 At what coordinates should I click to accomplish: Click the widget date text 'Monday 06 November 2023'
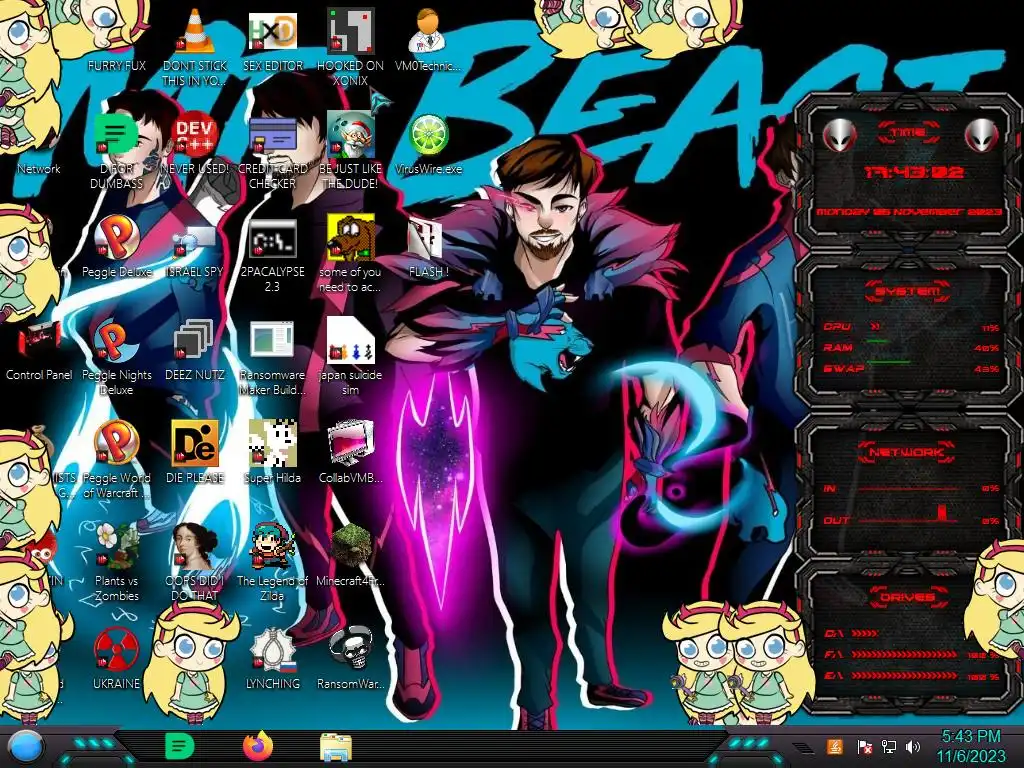click(908, 212)
